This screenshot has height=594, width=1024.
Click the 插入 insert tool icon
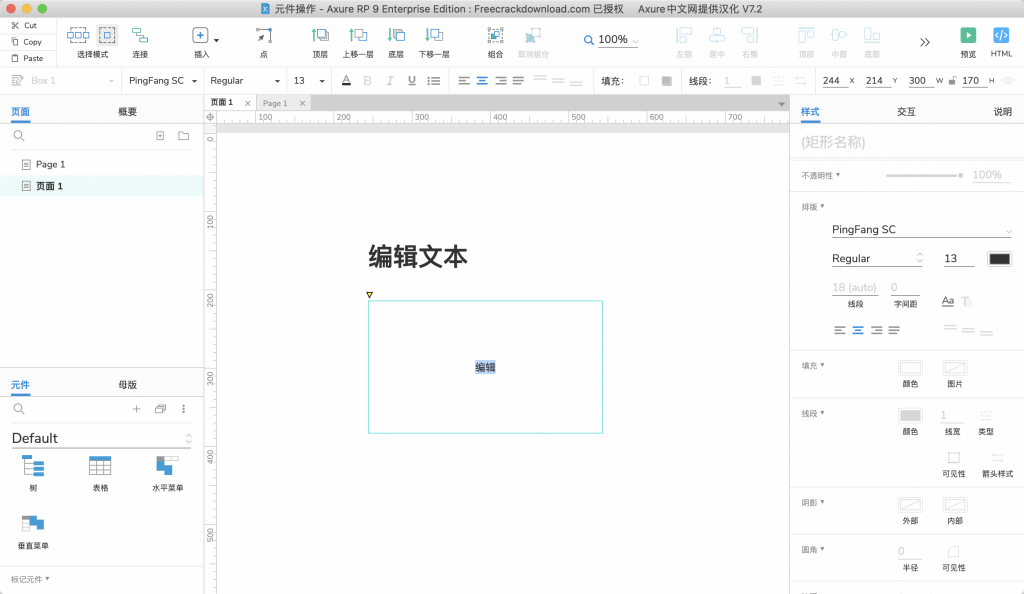tap(201, 36)
